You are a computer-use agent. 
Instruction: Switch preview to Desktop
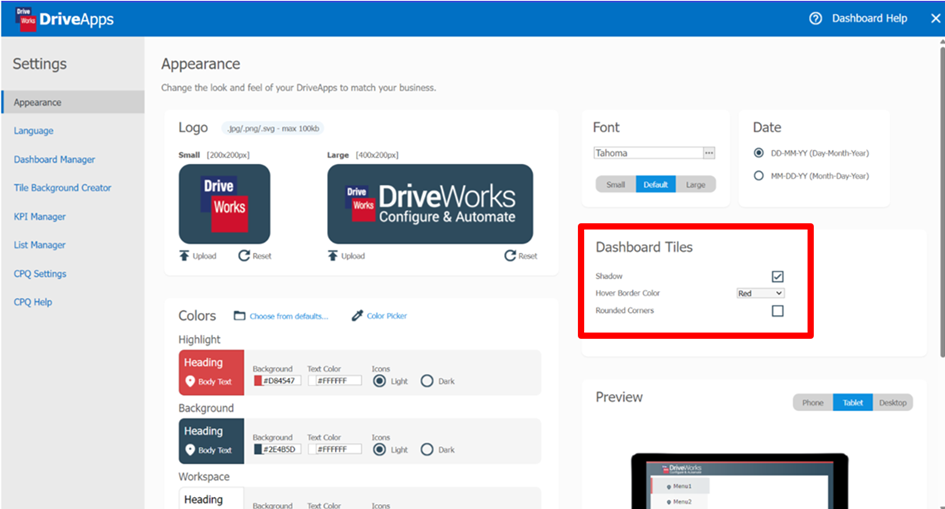(893, 402)
